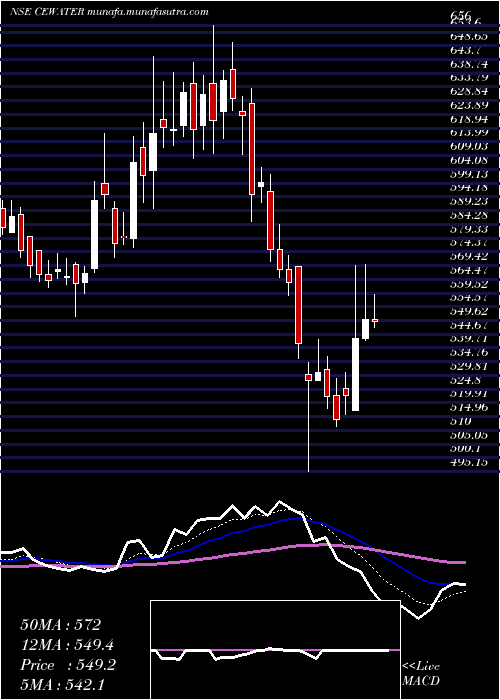Screen dimensions: 500x700
Task: Select the 534.76 price axis label
Action: 467,353
